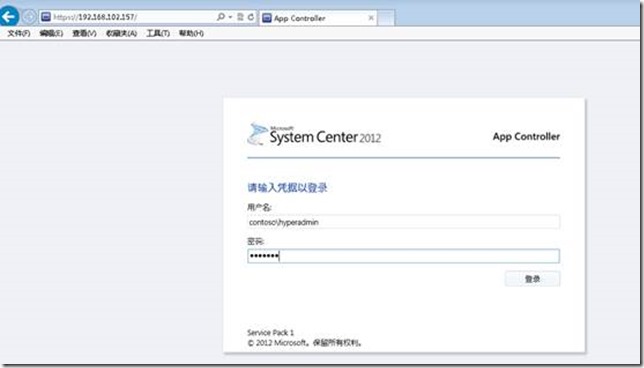Screen dimensions: 644x368
Task: Click the App Controller heading text
Action: point(526,137)
